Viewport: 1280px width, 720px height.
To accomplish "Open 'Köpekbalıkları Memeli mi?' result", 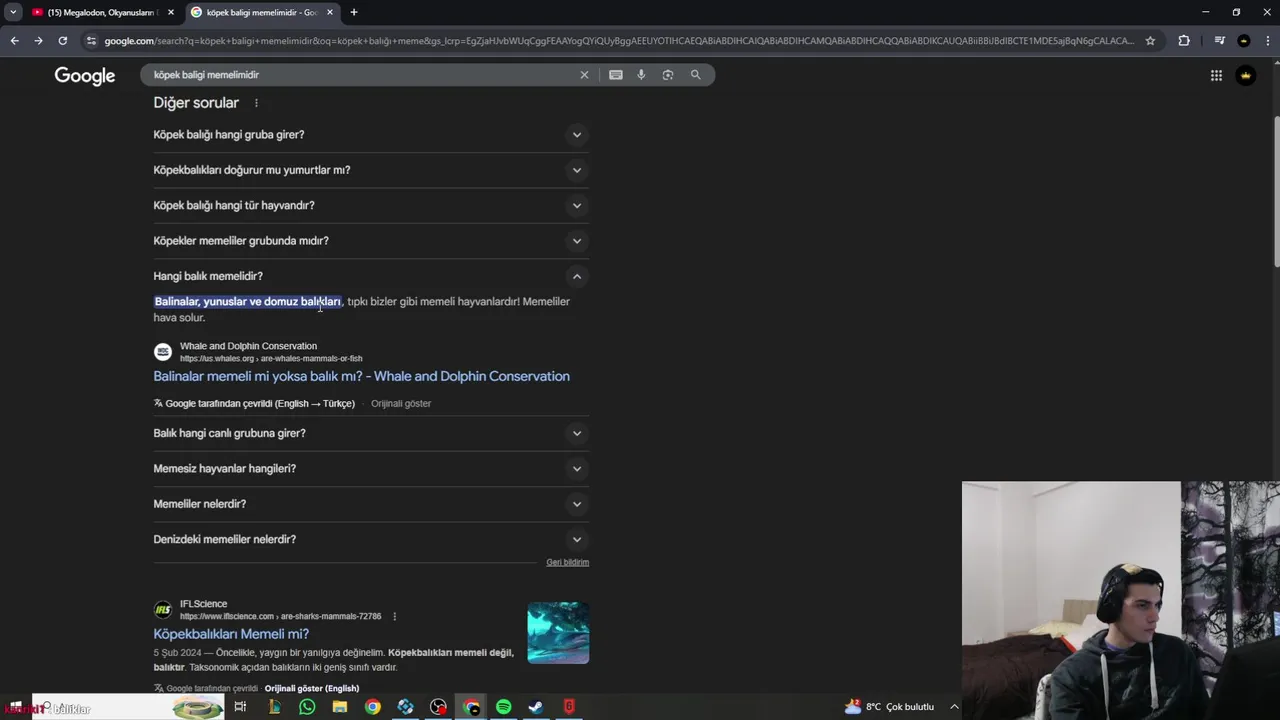I will [x=231, y=634].
